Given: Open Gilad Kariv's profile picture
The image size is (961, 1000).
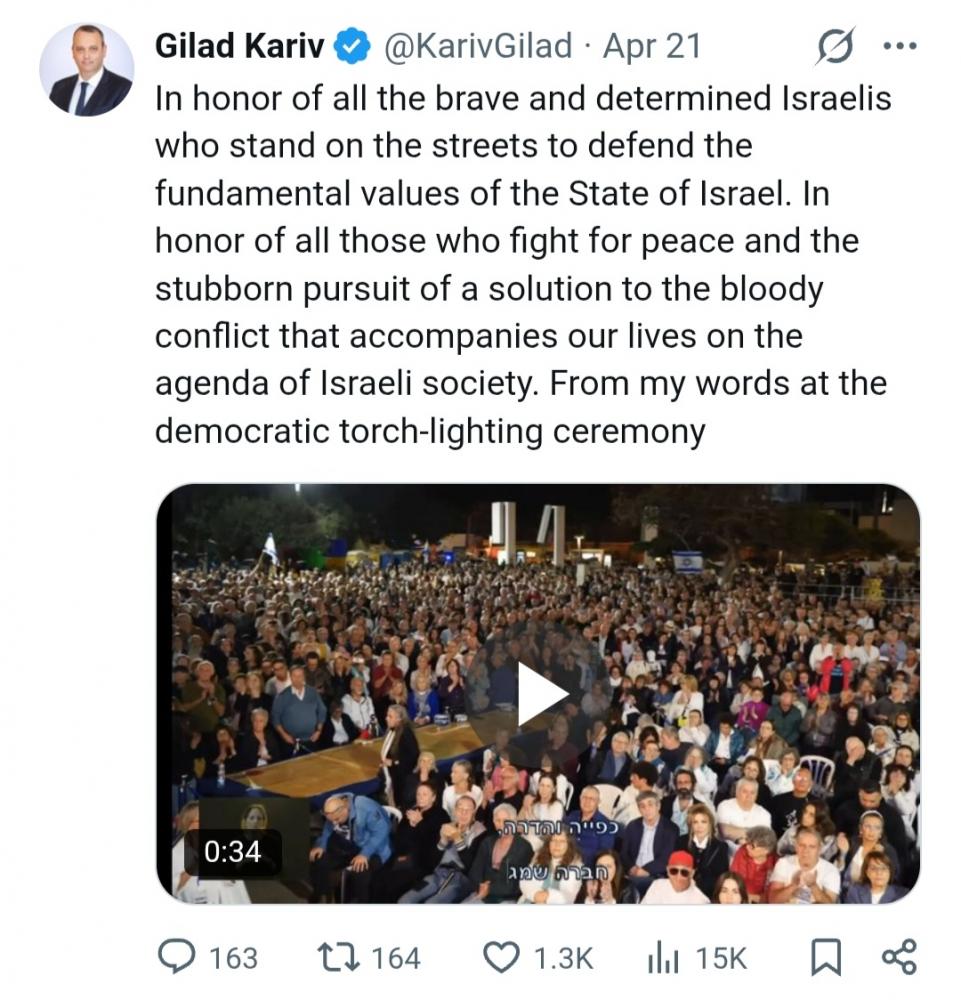Looking at the screenshot, I should click(x=86, y=70).
